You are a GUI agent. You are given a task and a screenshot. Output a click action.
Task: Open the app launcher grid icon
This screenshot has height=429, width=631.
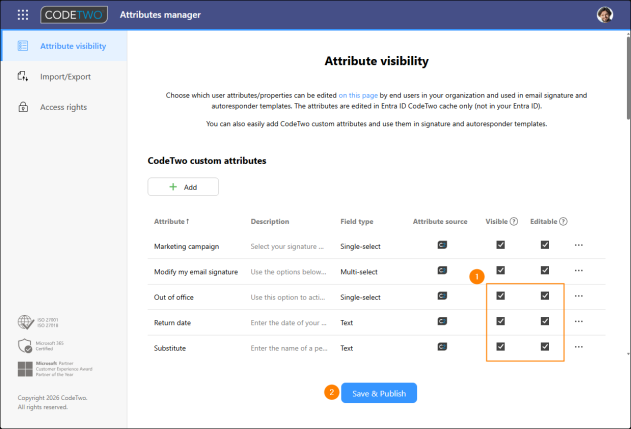23,15
